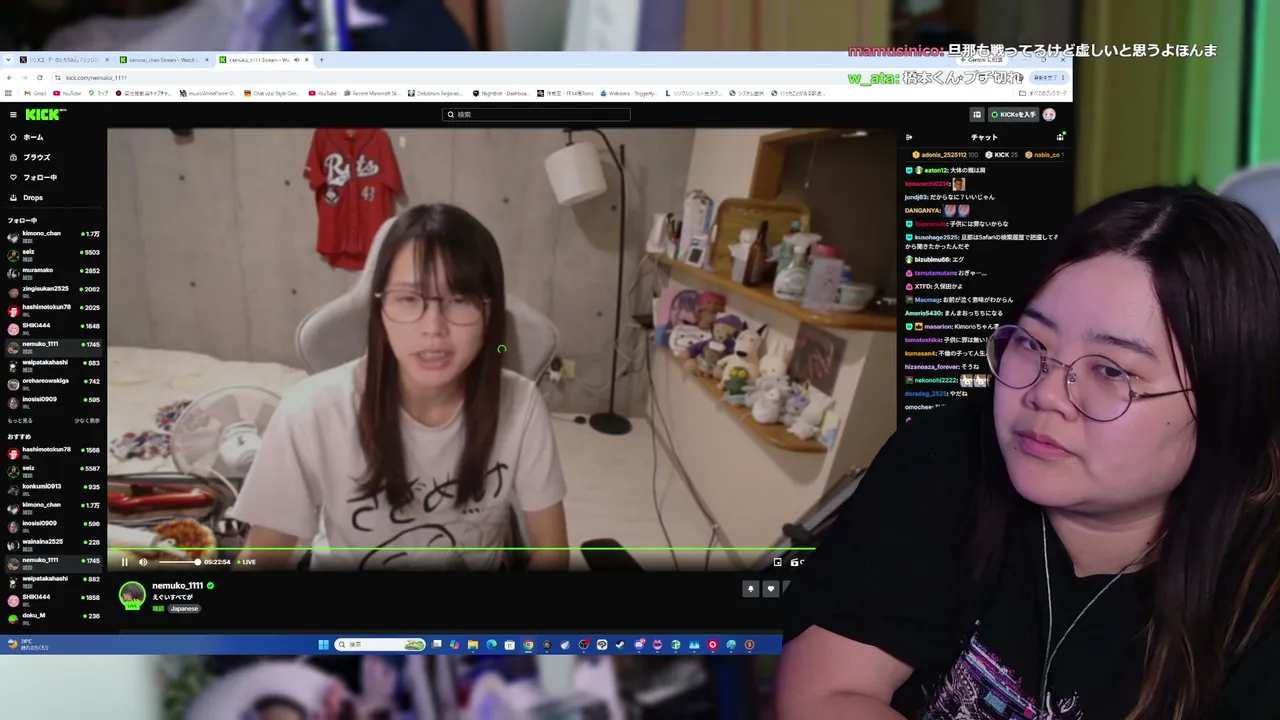Click the Kick search field
The height and width of the screenshot is (720, 1280).
coord(536,115)
